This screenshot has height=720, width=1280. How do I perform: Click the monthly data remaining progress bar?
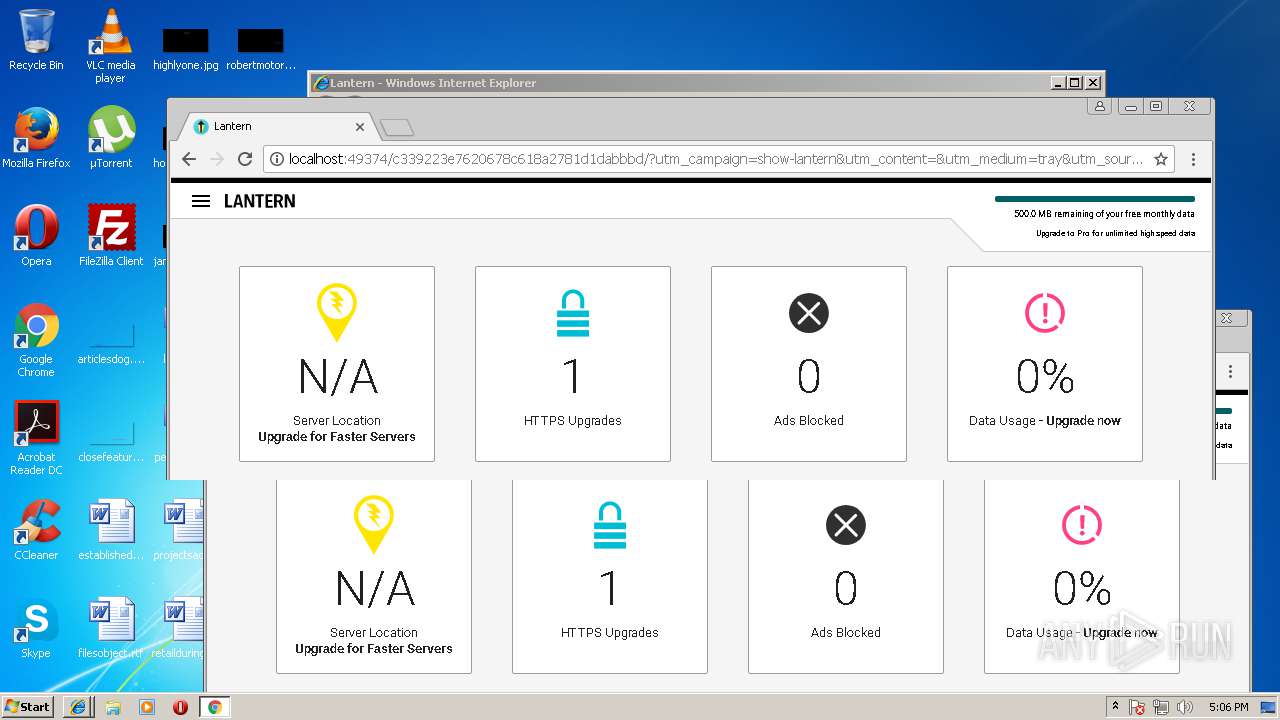[1095, 199]
